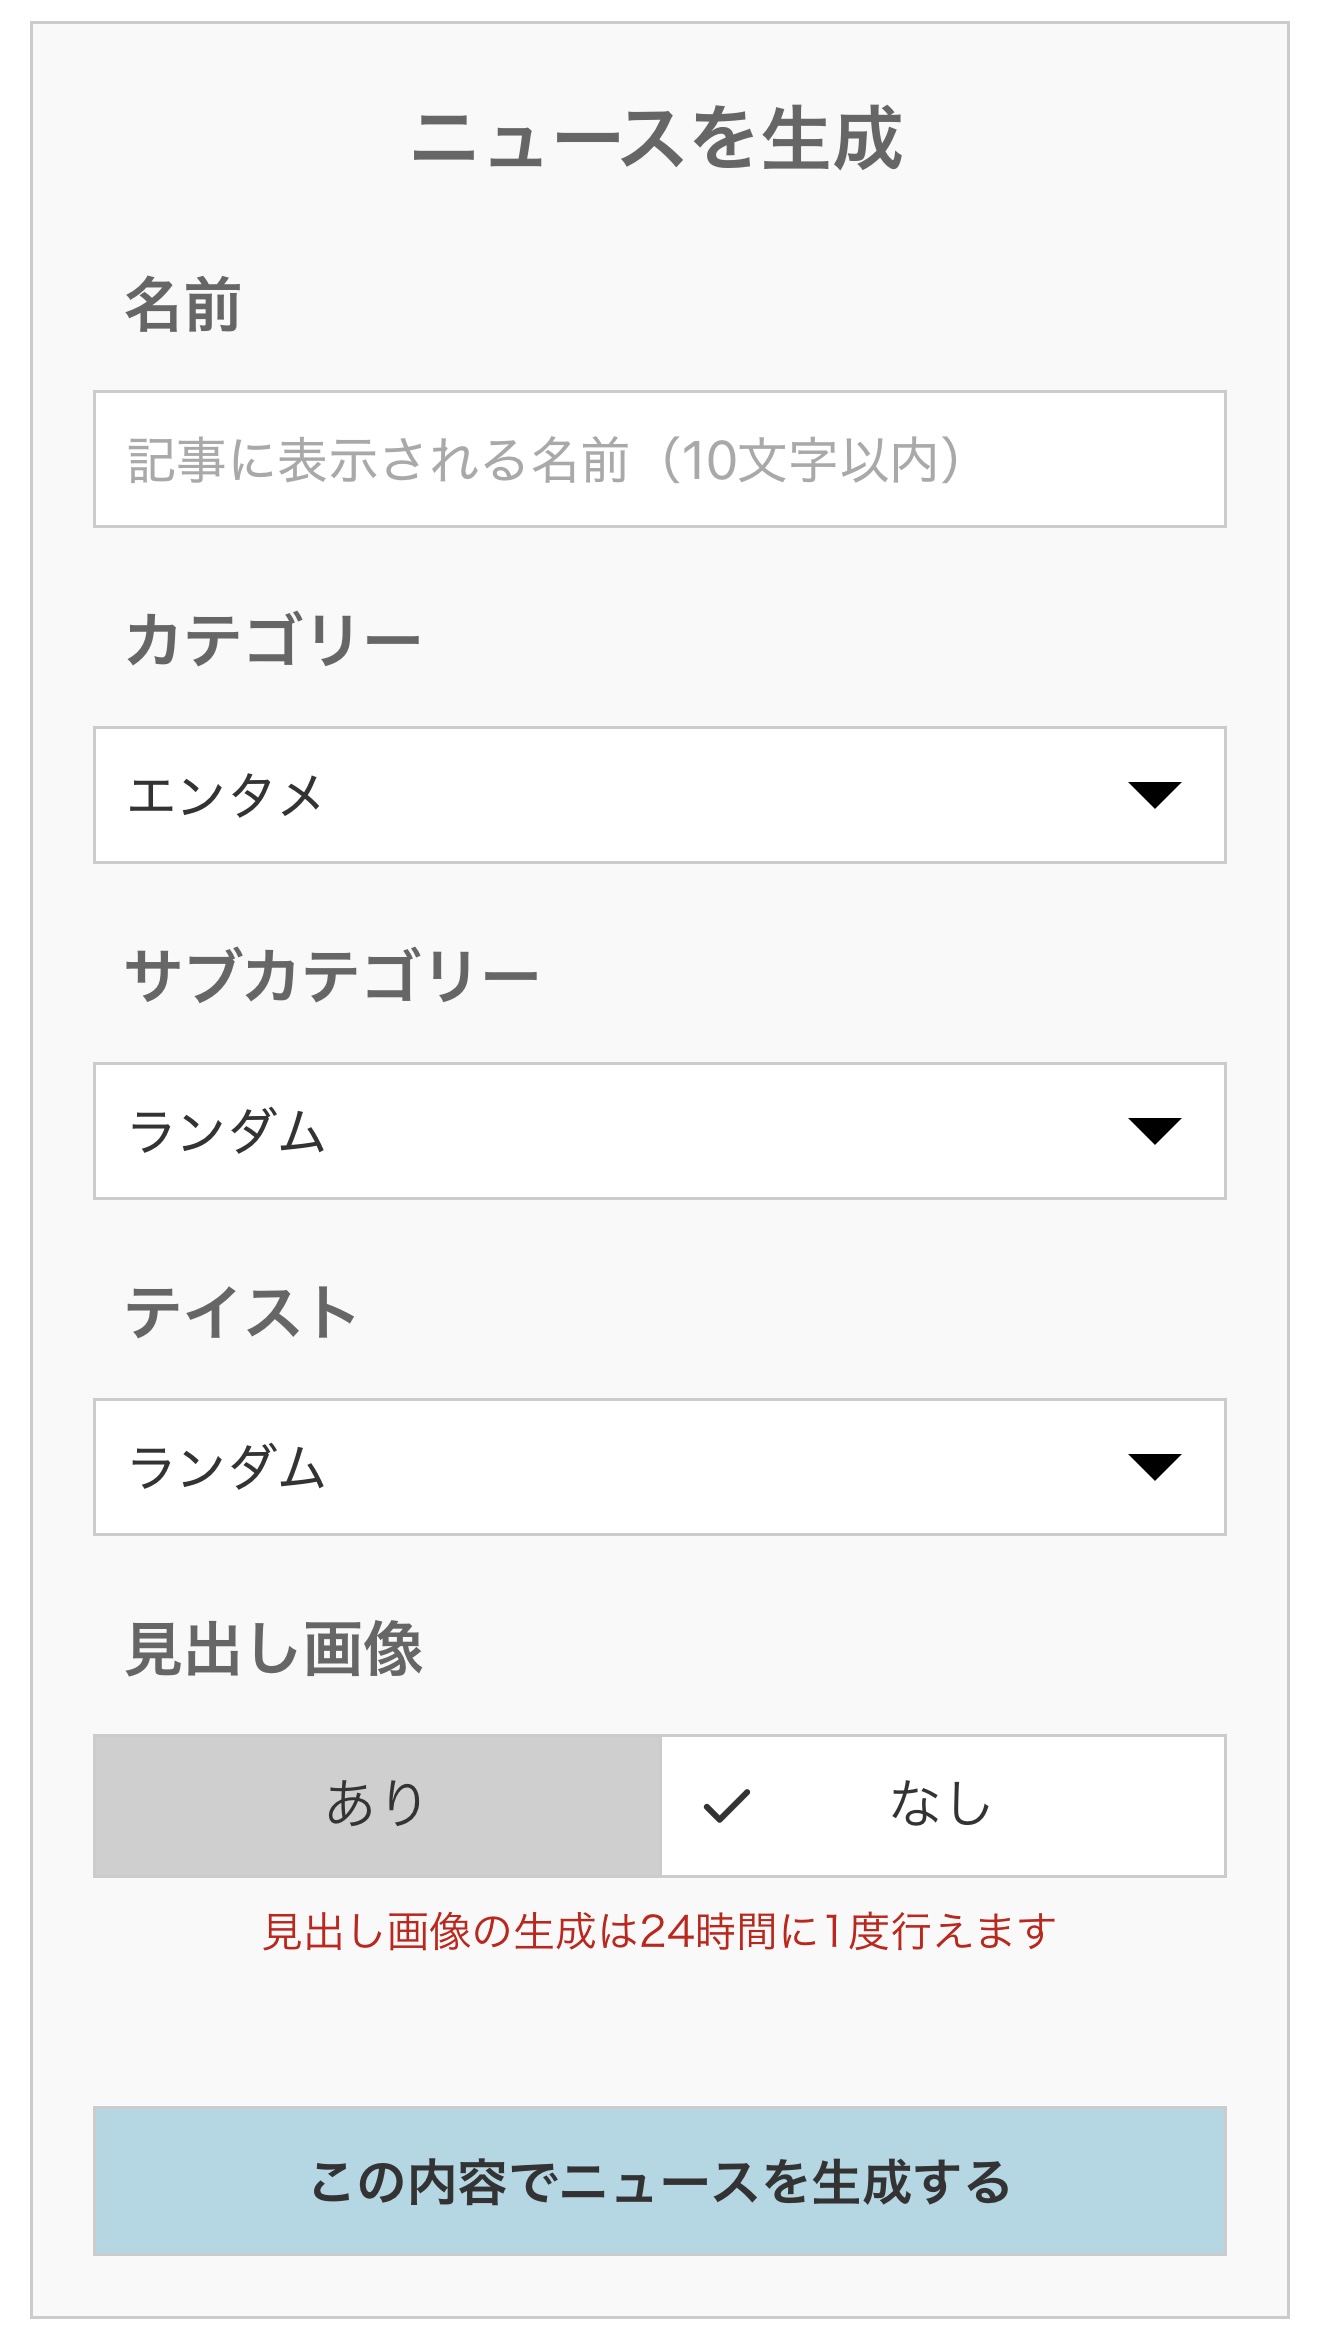
Task: Click the 名前 field label
Action: coord(183,305)
